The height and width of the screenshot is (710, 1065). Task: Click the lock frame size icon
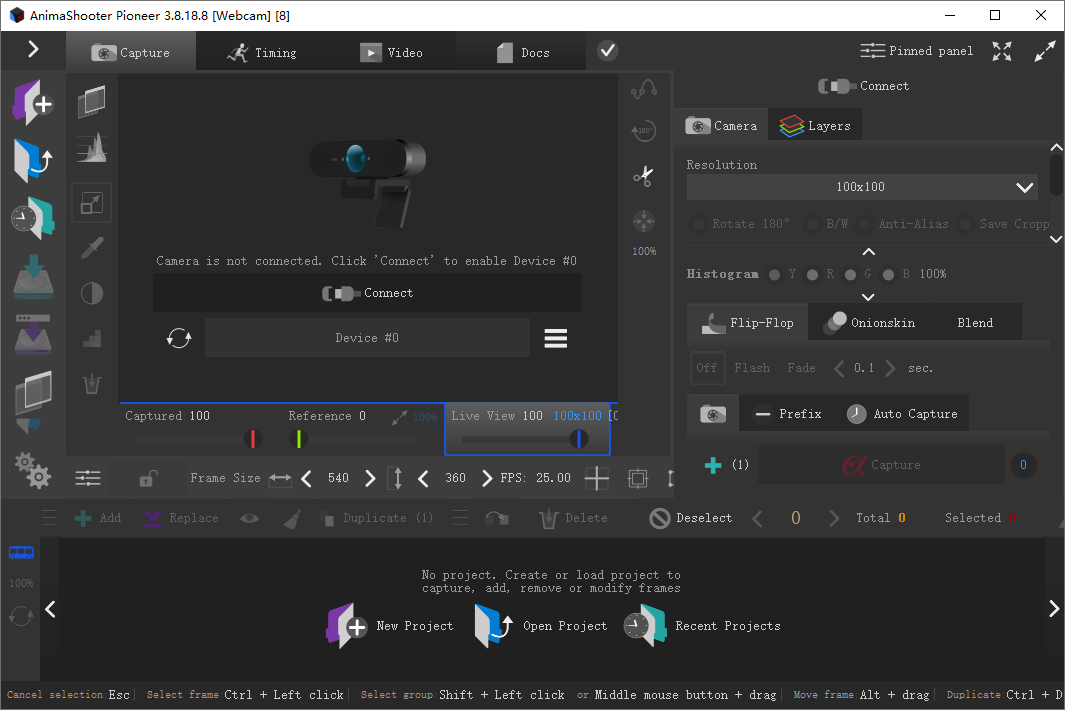[x=147, y=478]
